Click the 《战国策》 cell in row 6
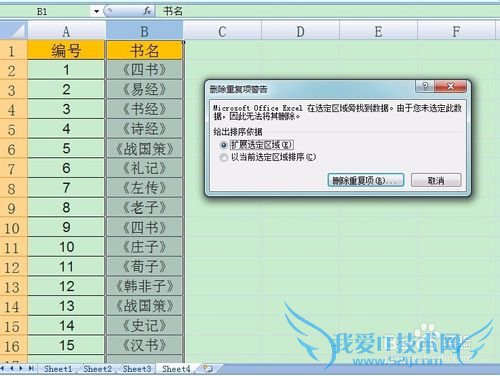The height and width of the screenshot is (376, 500). tap(144, 148)
